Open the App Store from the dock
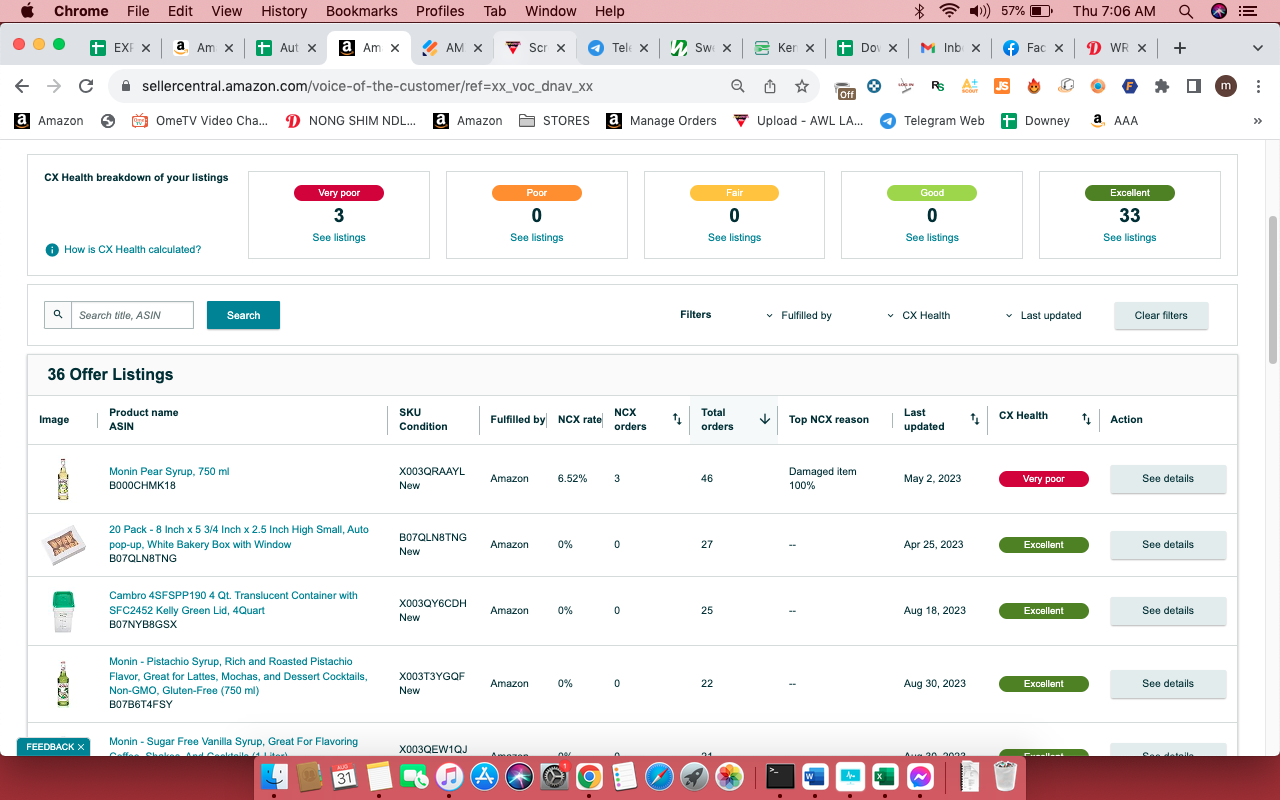This screenshot has height=800, width=1280. coord(484,775)
